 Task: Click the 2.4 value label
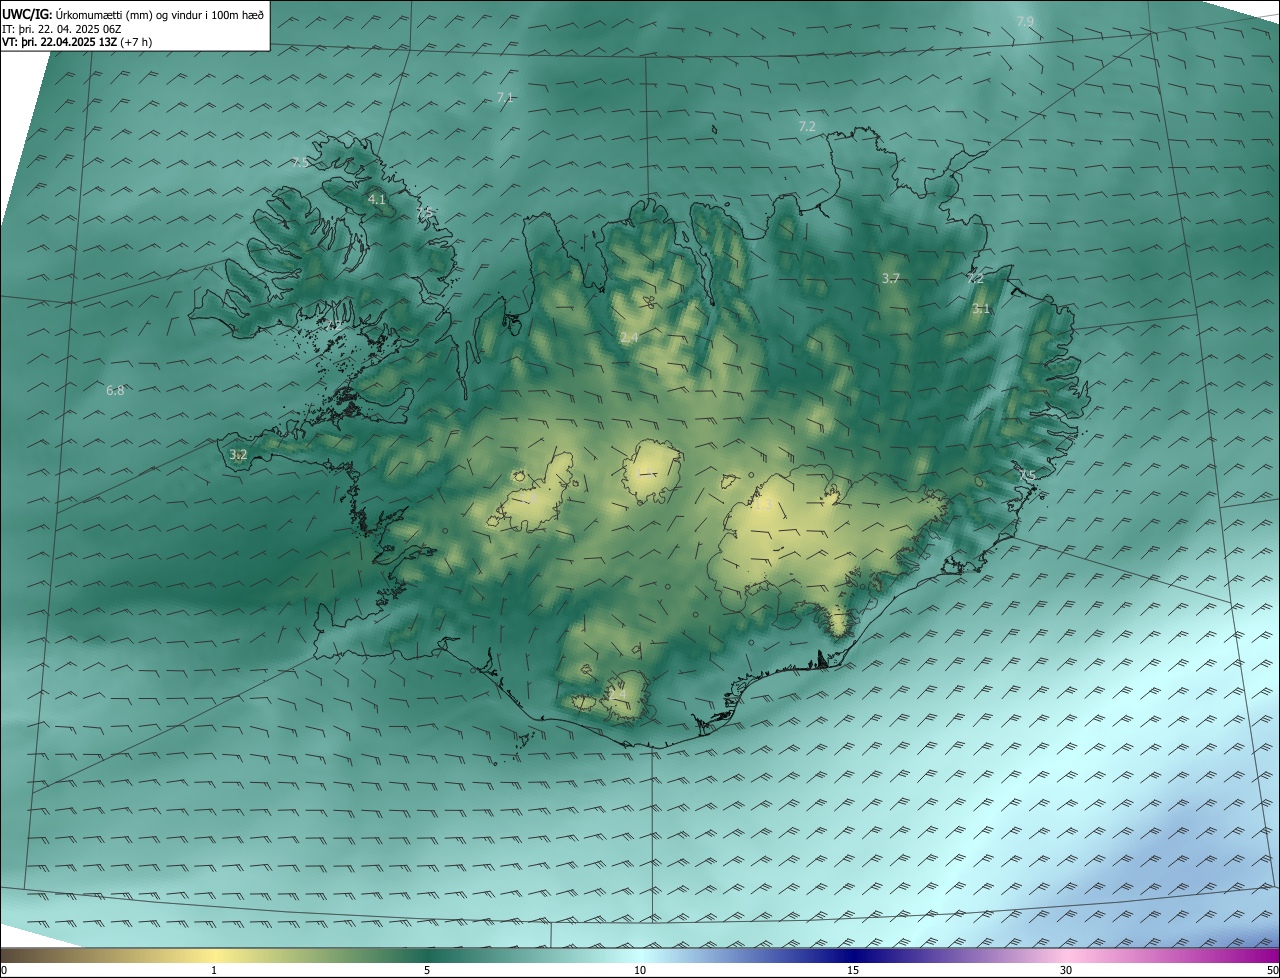(629, 338)
